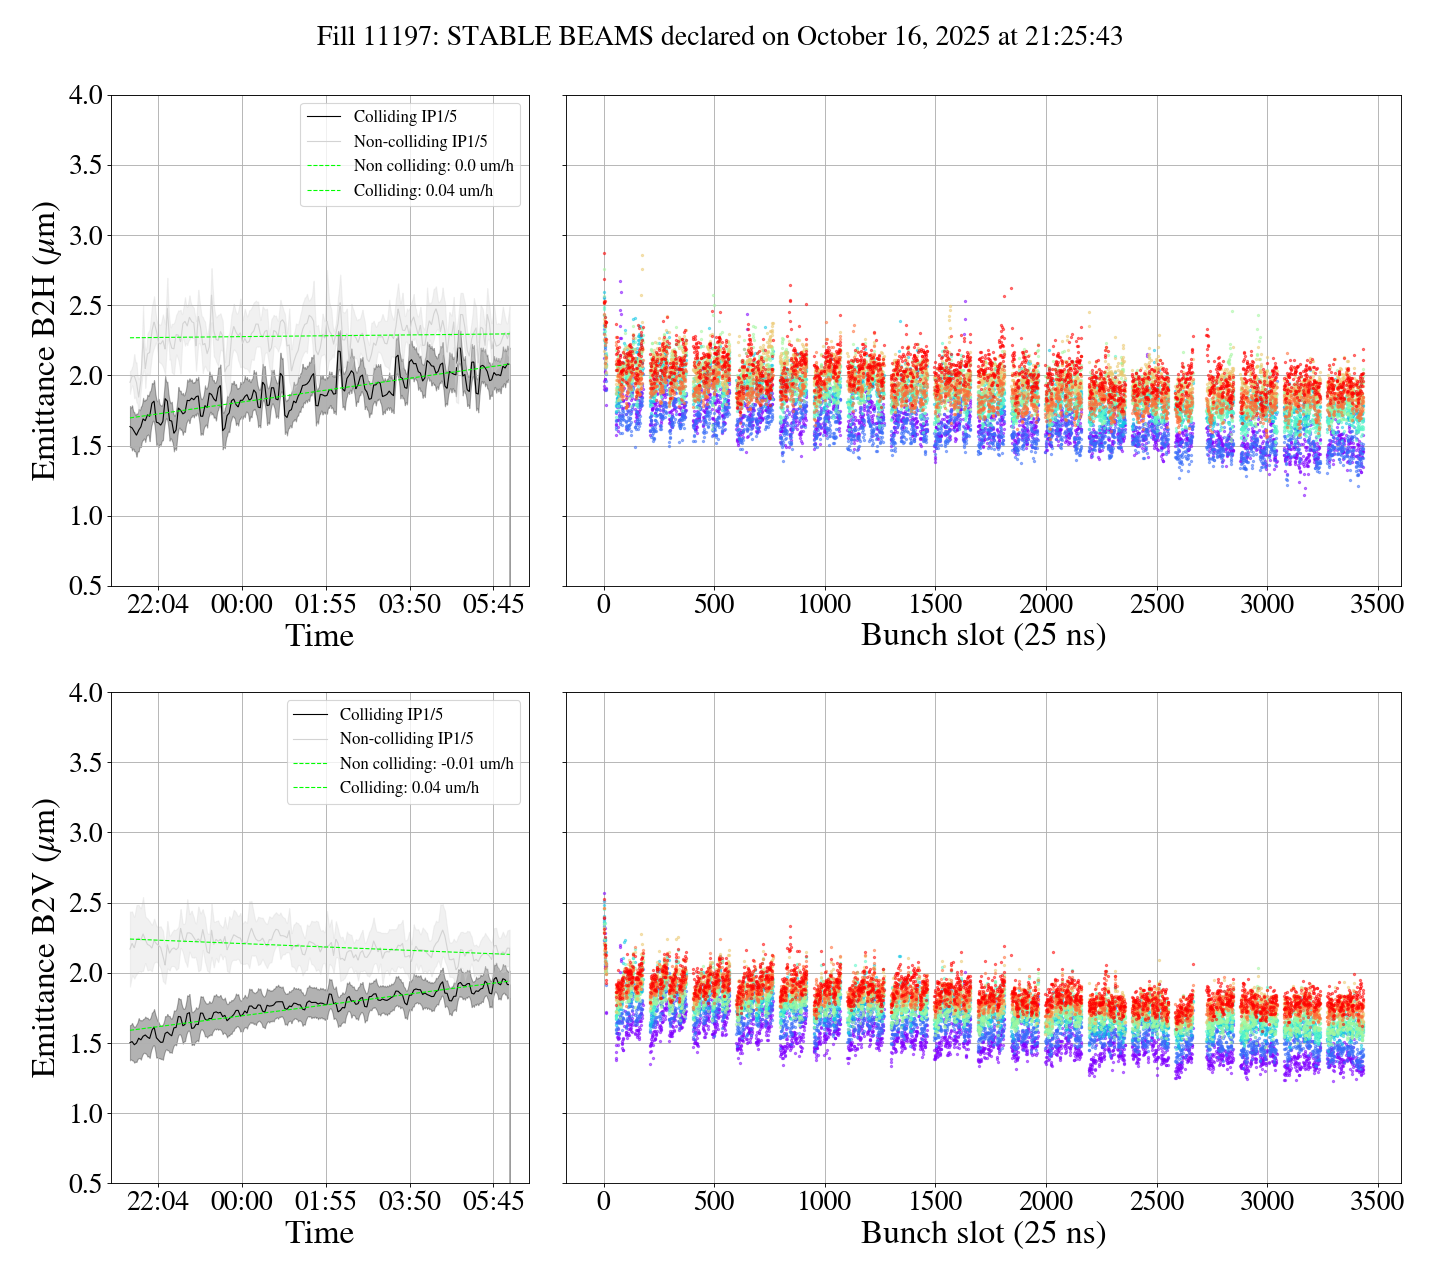
Task: Click the "05:45" tick on B2V time axis
Action: [x=493, y=1202]
